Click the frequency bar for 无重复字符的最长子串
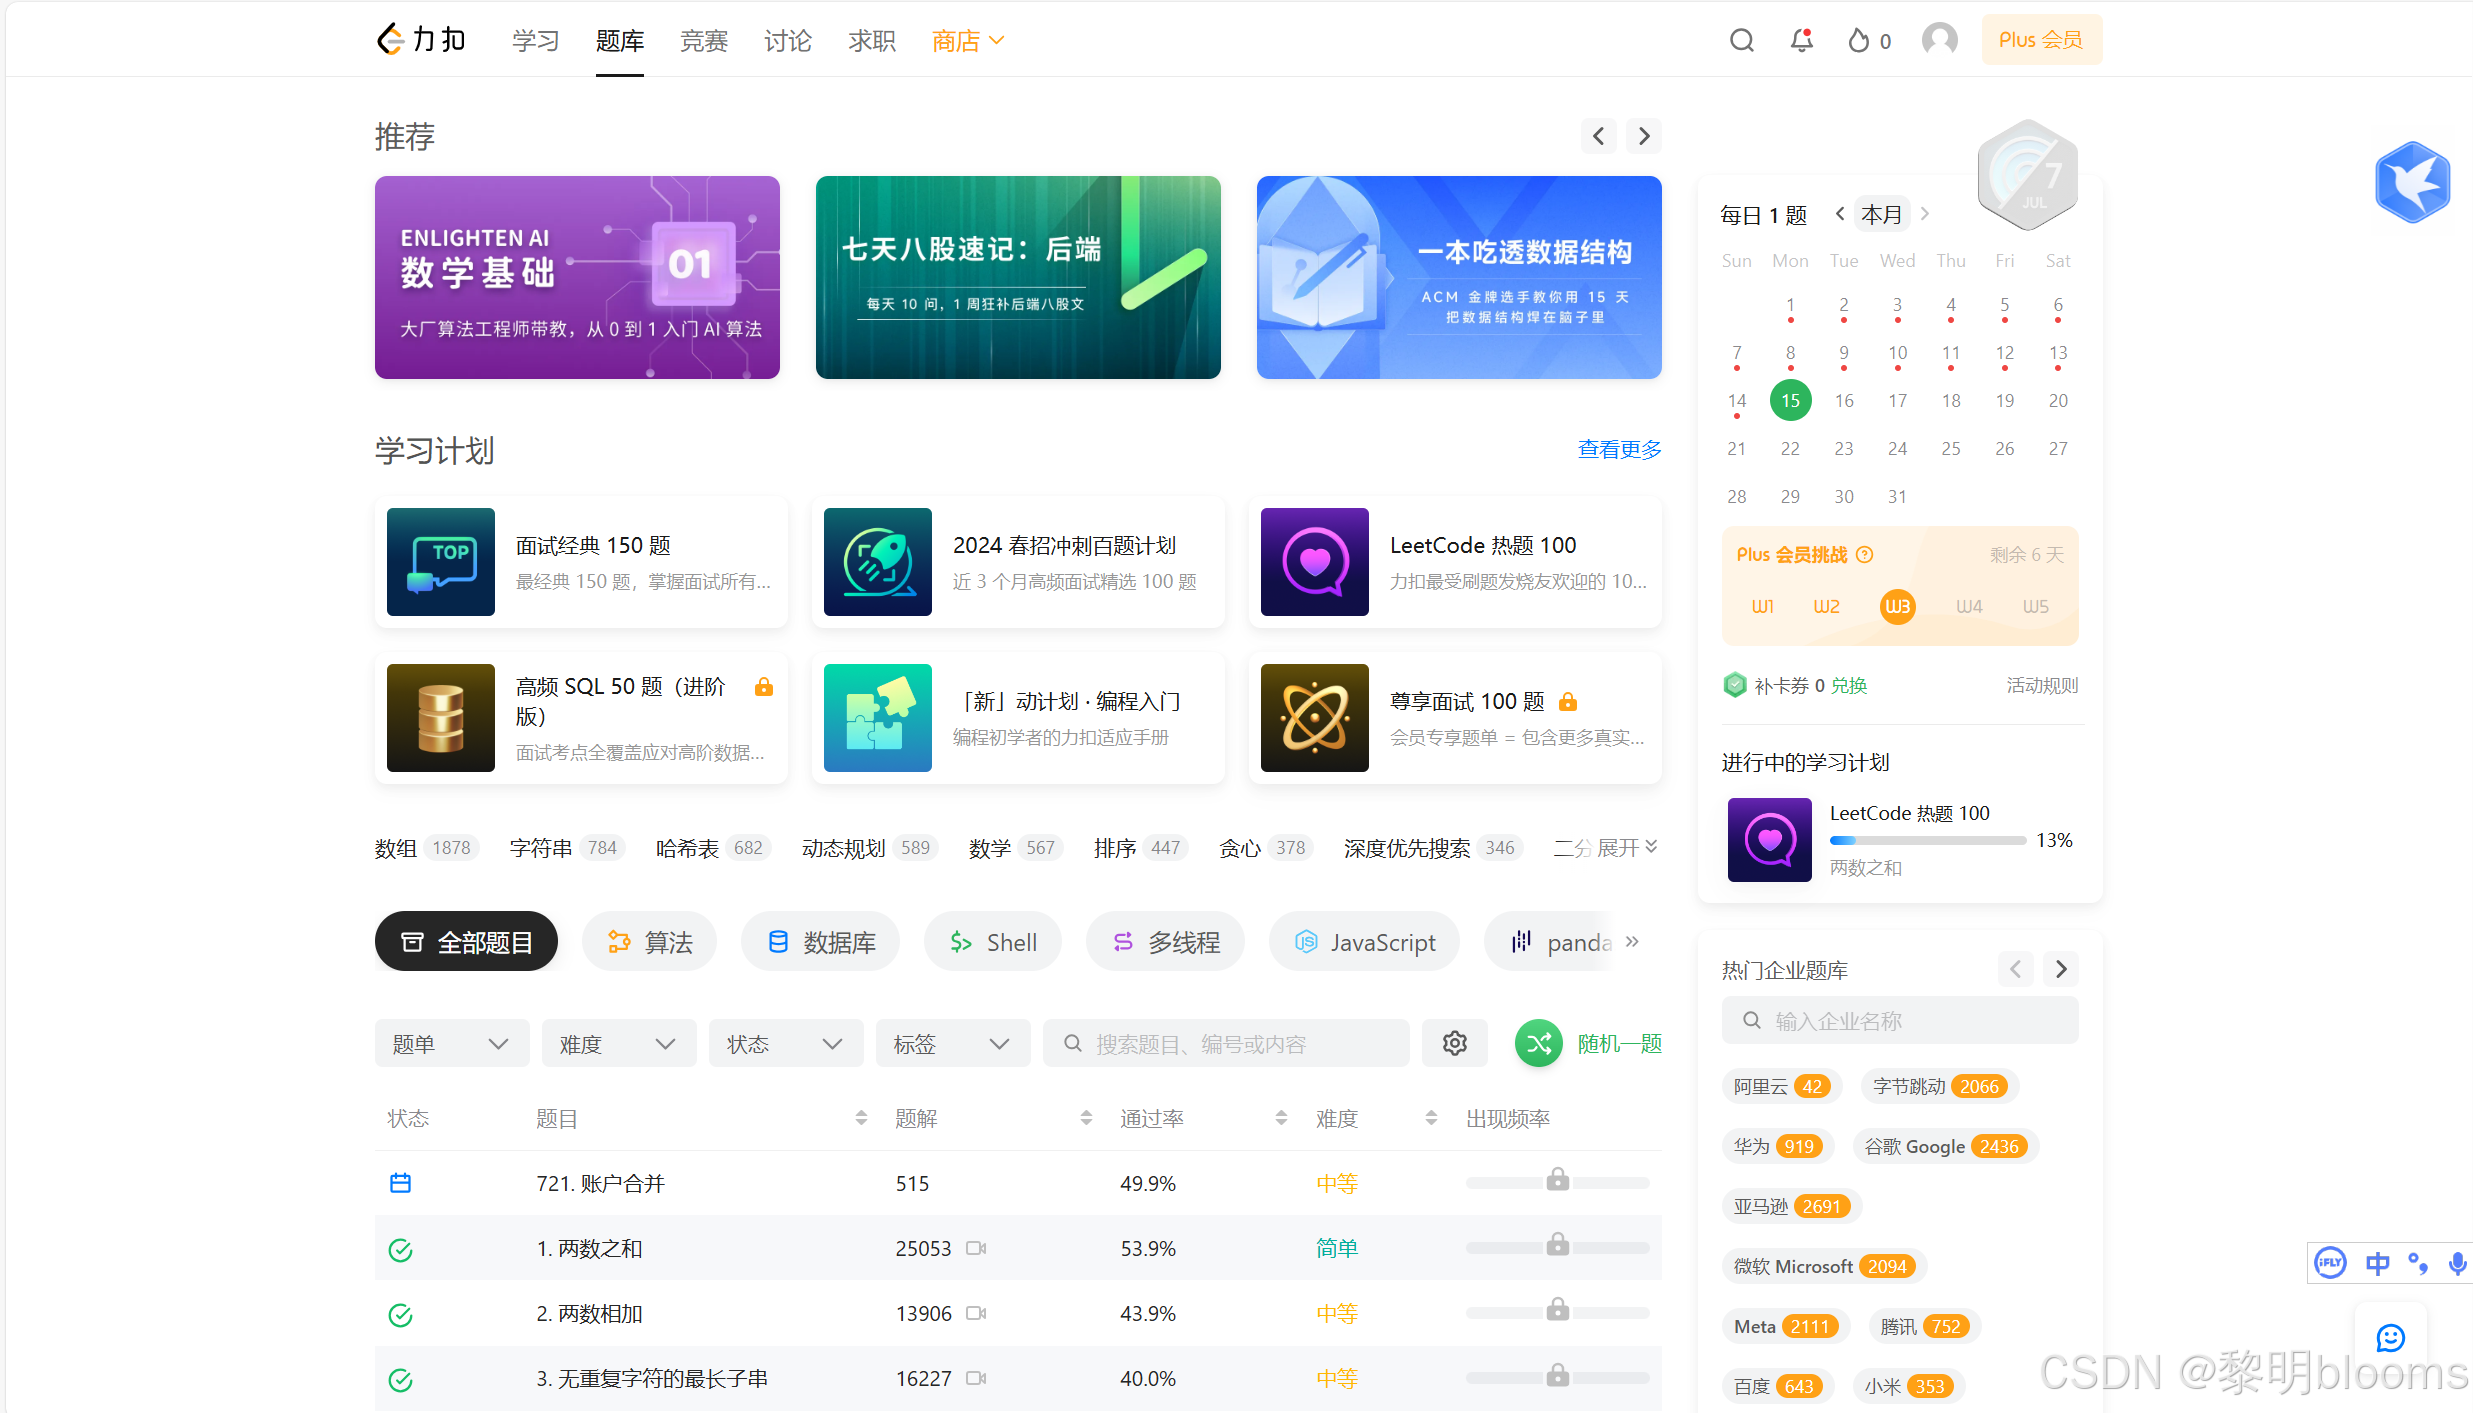This screenshot has height=1413, width=2473. (x=1557, y=1378)
